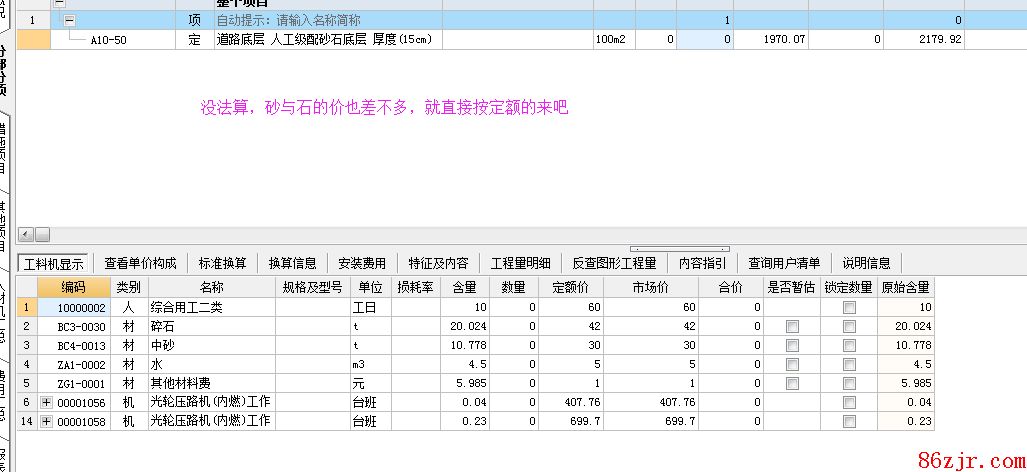Check 锁定数量 for 其他材料费 row
Image resolution: width=1027 pixels, height=472 pixels.
[x=849, y=383]
